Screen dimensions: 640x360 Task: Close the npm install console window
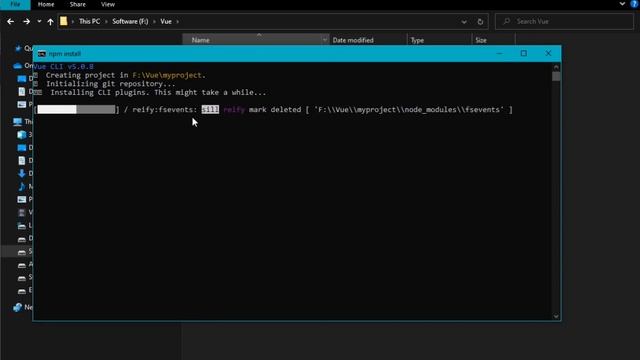548,53
